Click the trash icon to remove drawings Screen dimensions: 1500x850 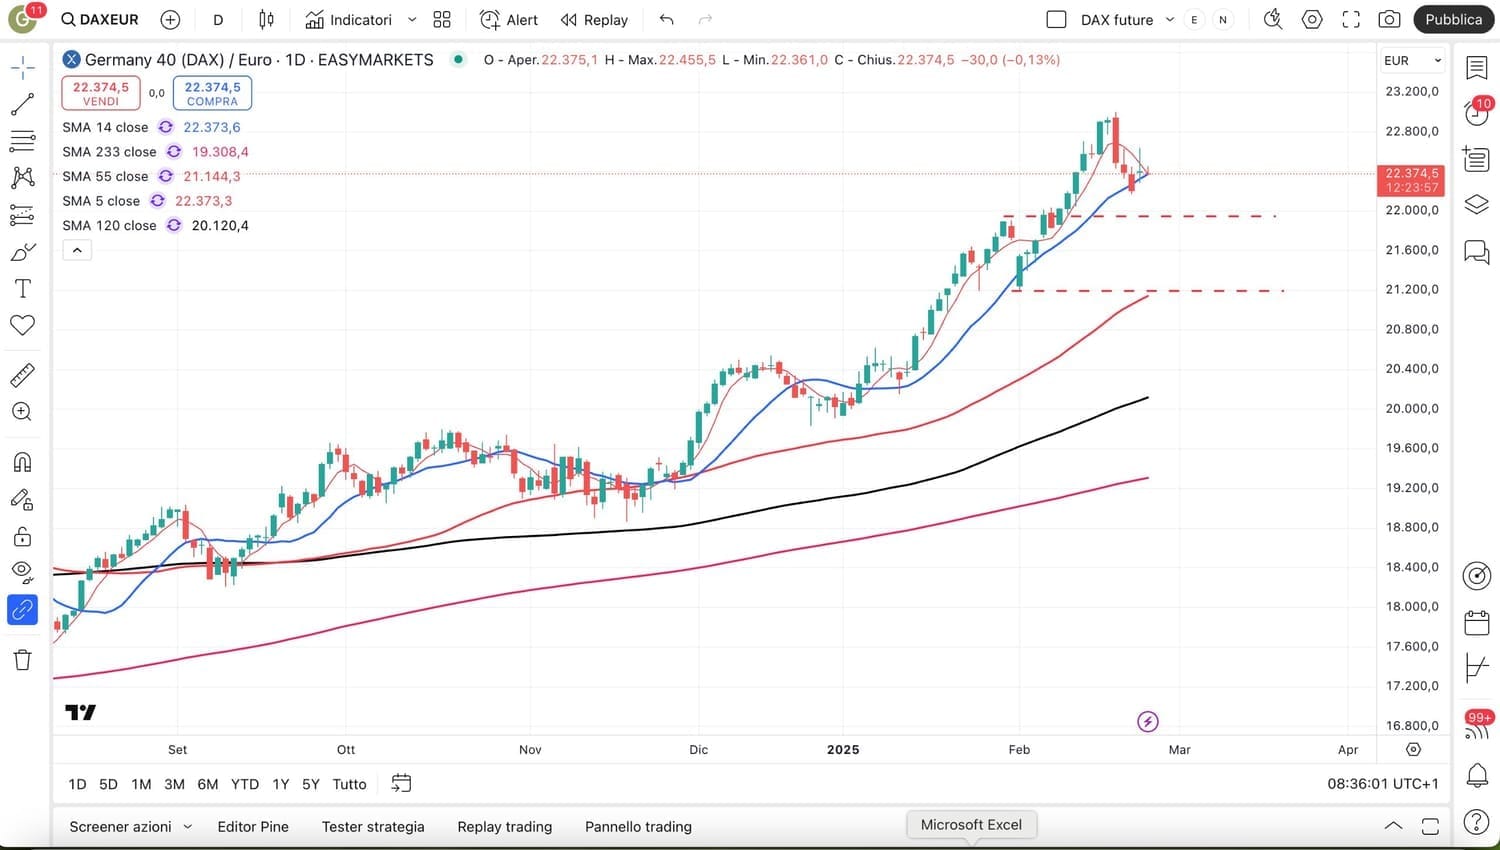(x=22, y=660)
